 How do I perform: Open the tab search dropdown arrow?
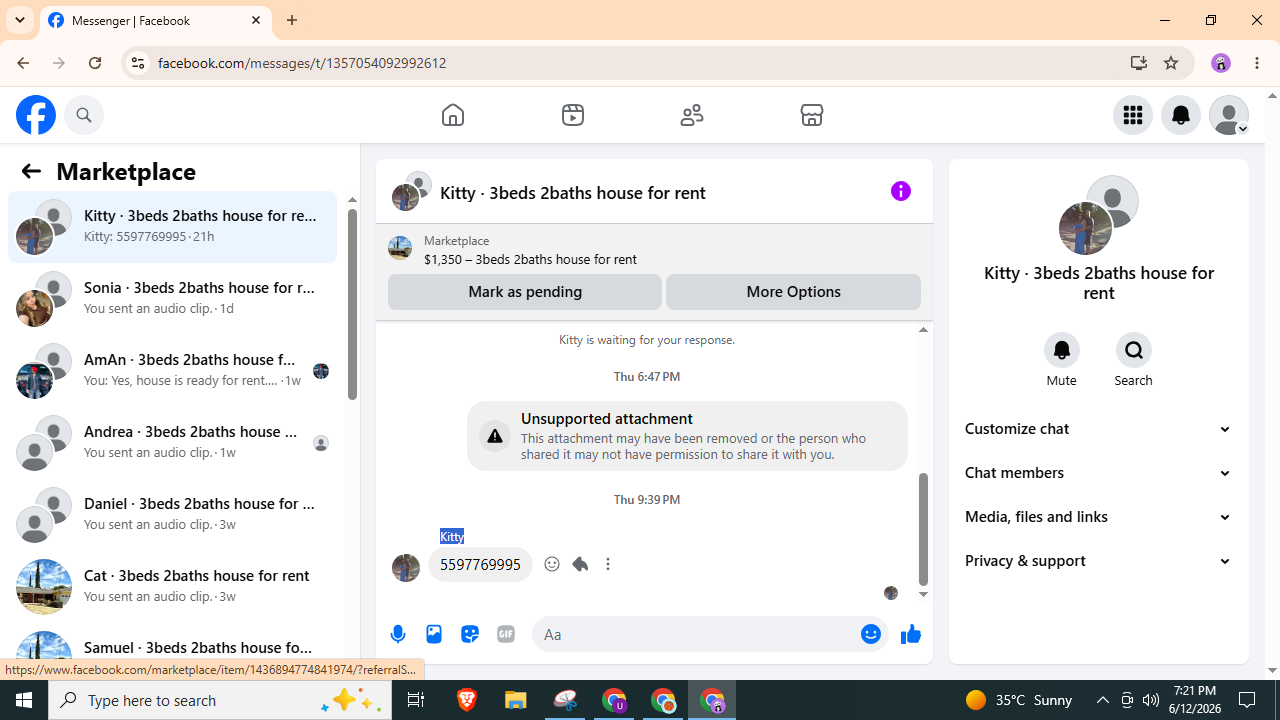20,20
